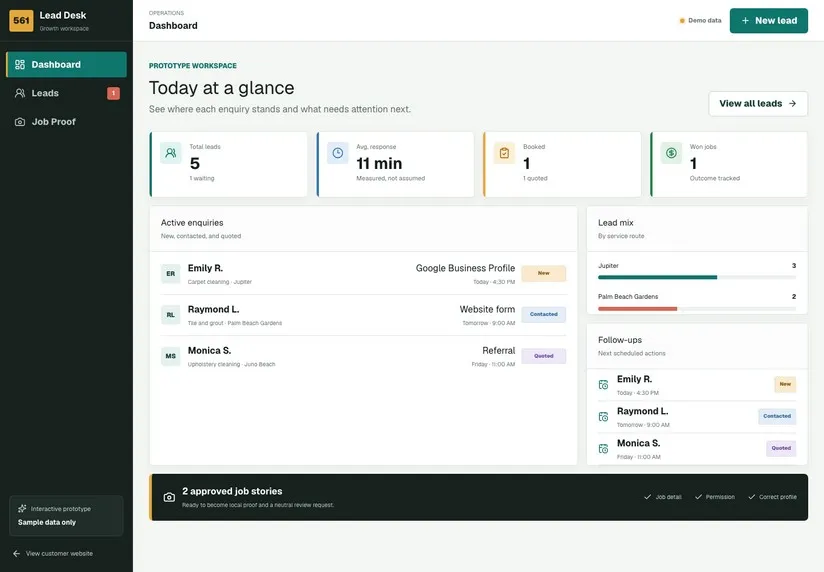Click the Jupiter lead mix progress bar

(697, 277)
